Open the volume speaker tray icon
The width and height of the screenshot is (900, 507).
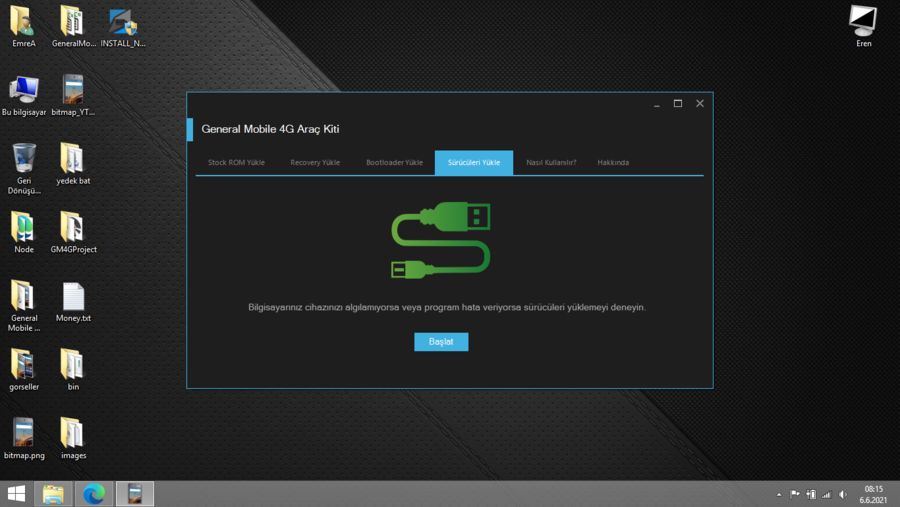(x=842, y=494)
